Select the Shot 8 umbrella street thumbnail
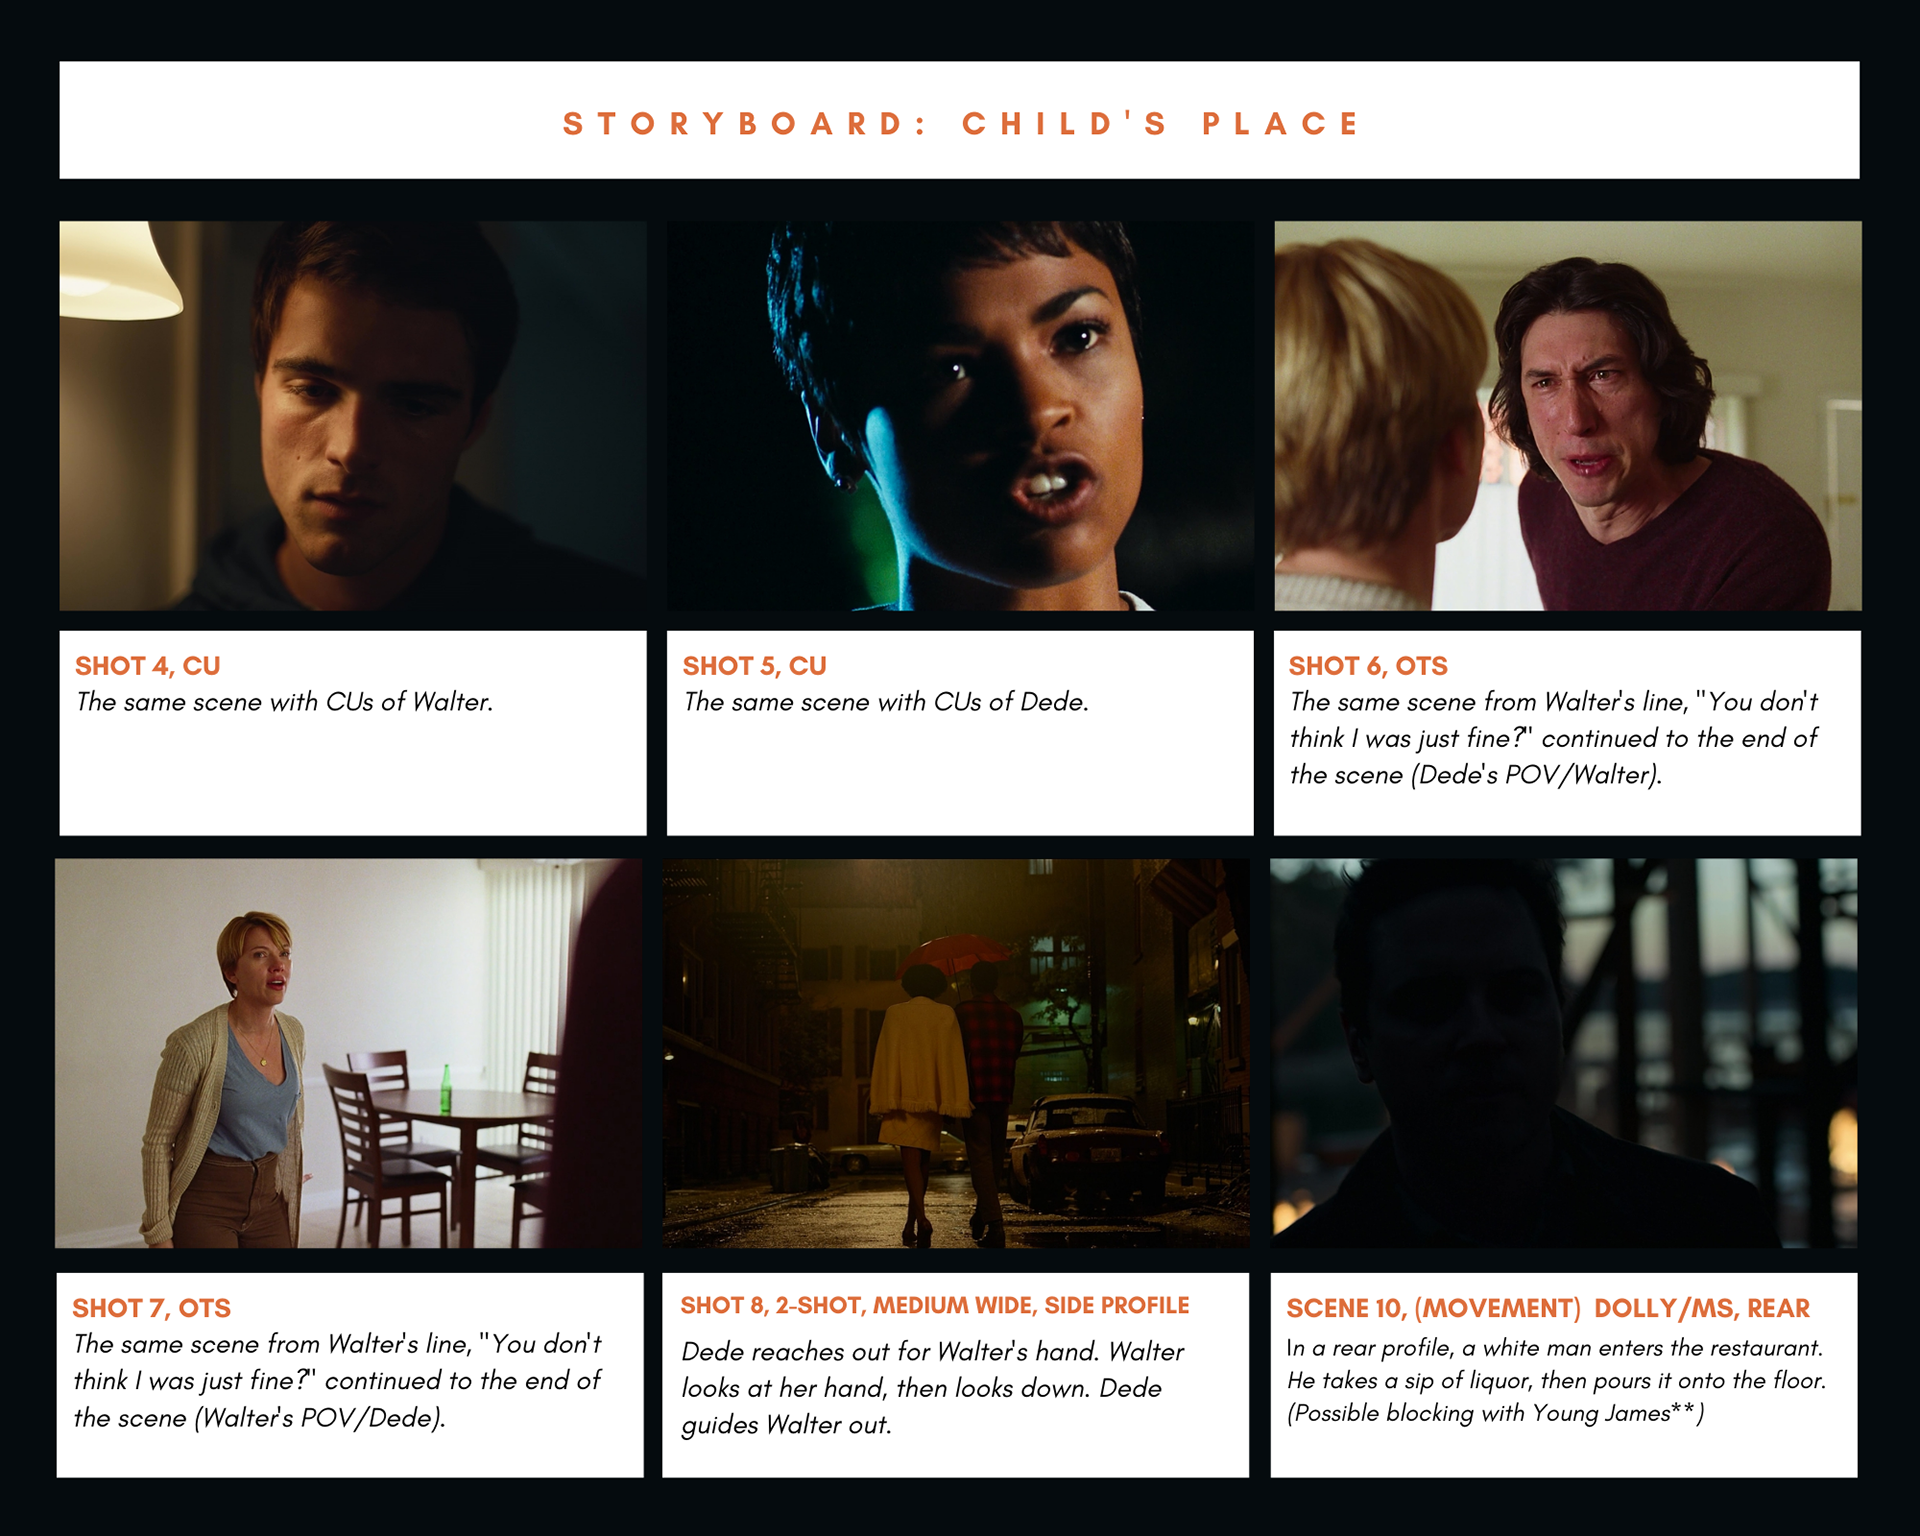 pos(956,1053)
